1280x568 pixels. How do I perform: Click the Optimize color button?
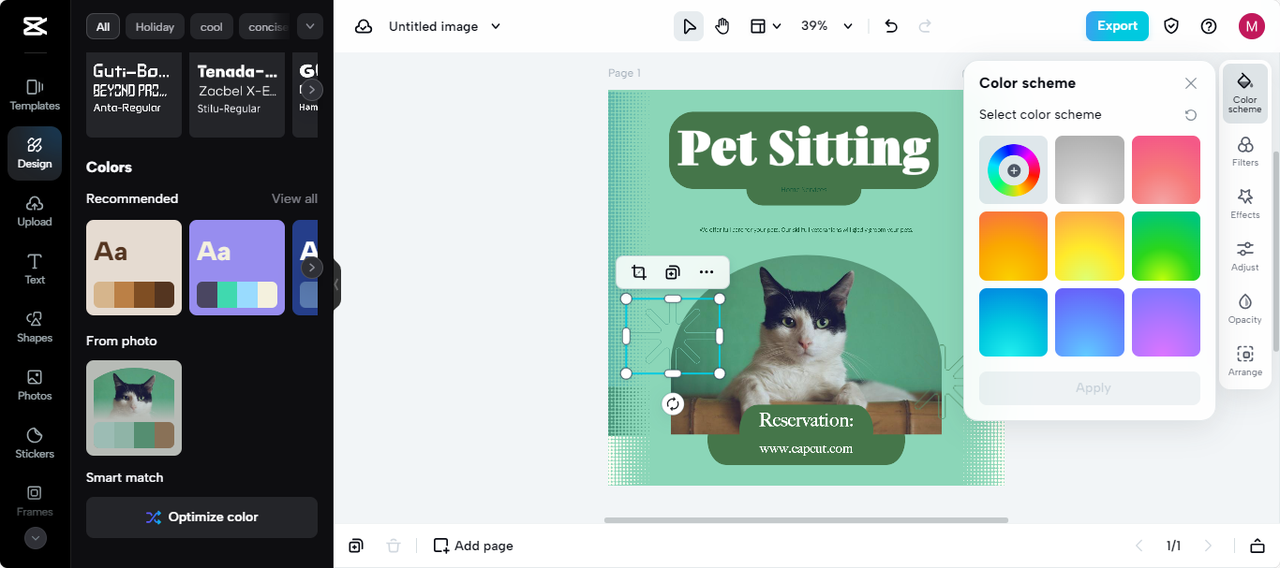[202, 517]
